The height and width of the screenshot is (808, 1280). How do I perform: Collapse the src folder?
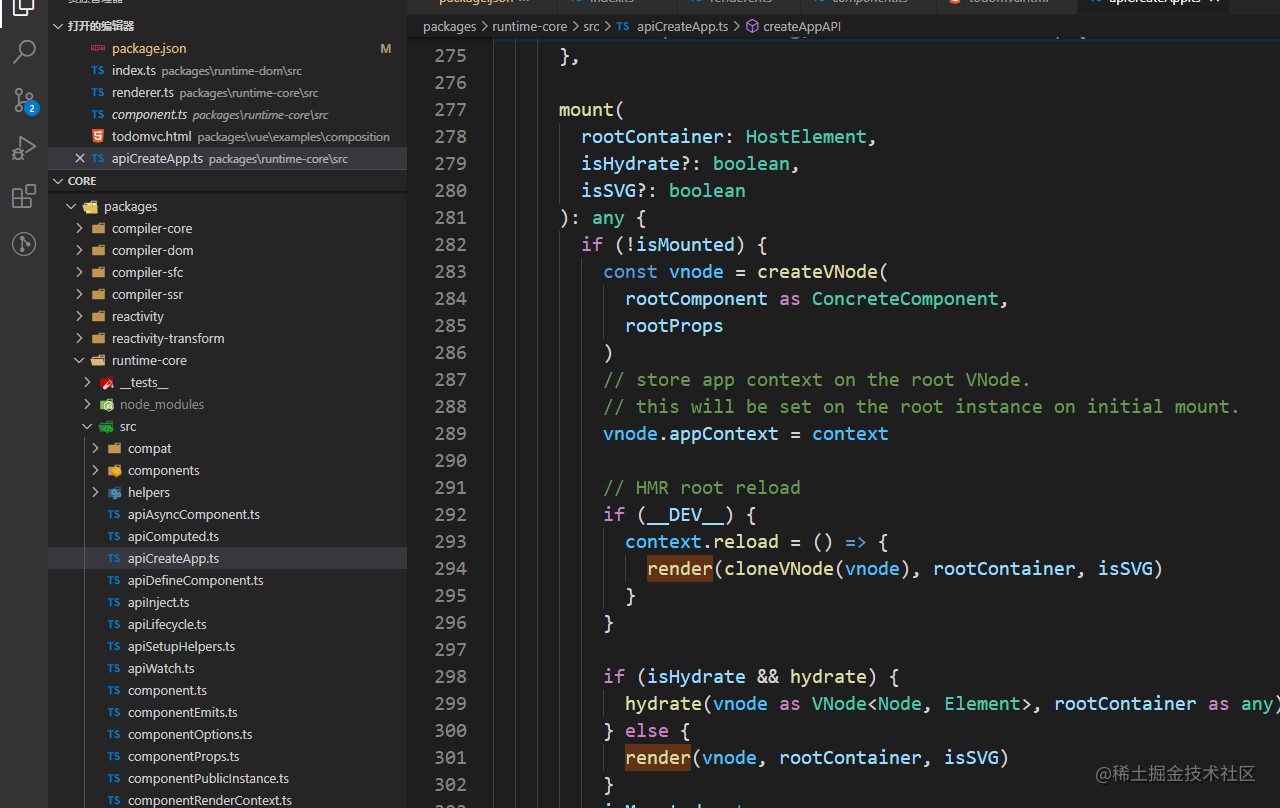point(87,426)
